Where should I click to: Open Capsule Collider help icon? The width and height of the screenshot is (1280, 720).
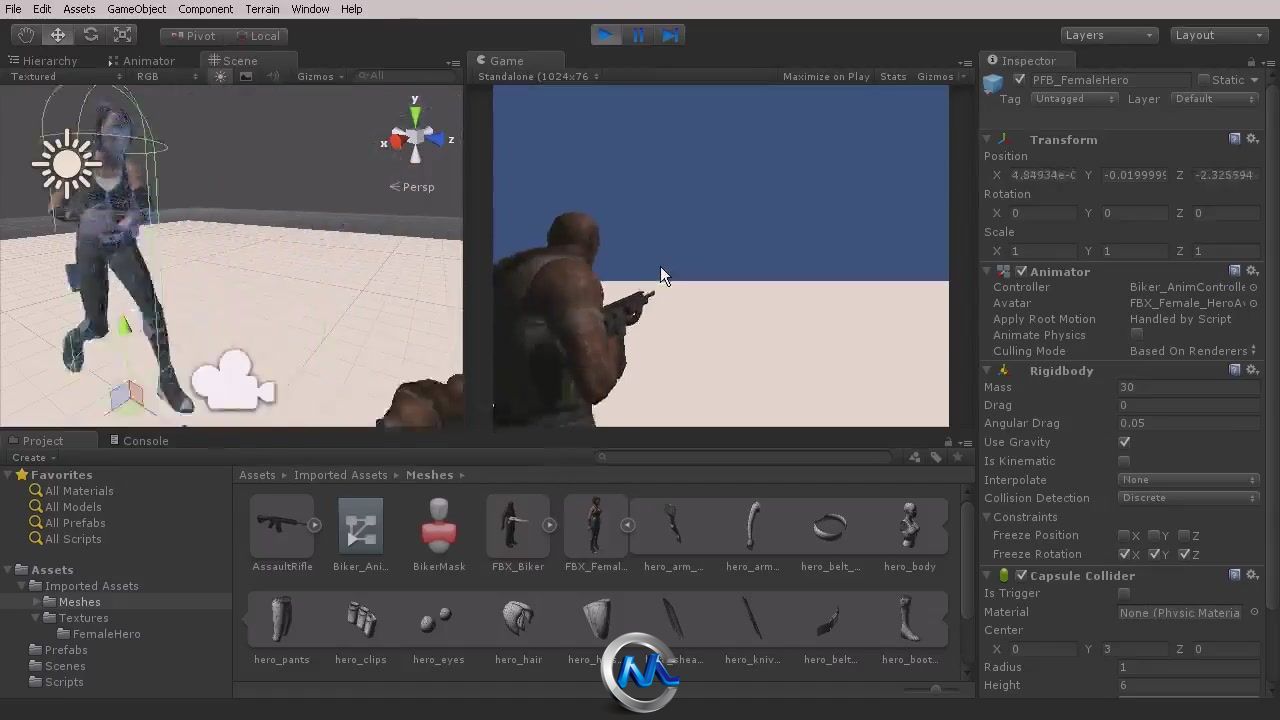tap(1235, 575)
